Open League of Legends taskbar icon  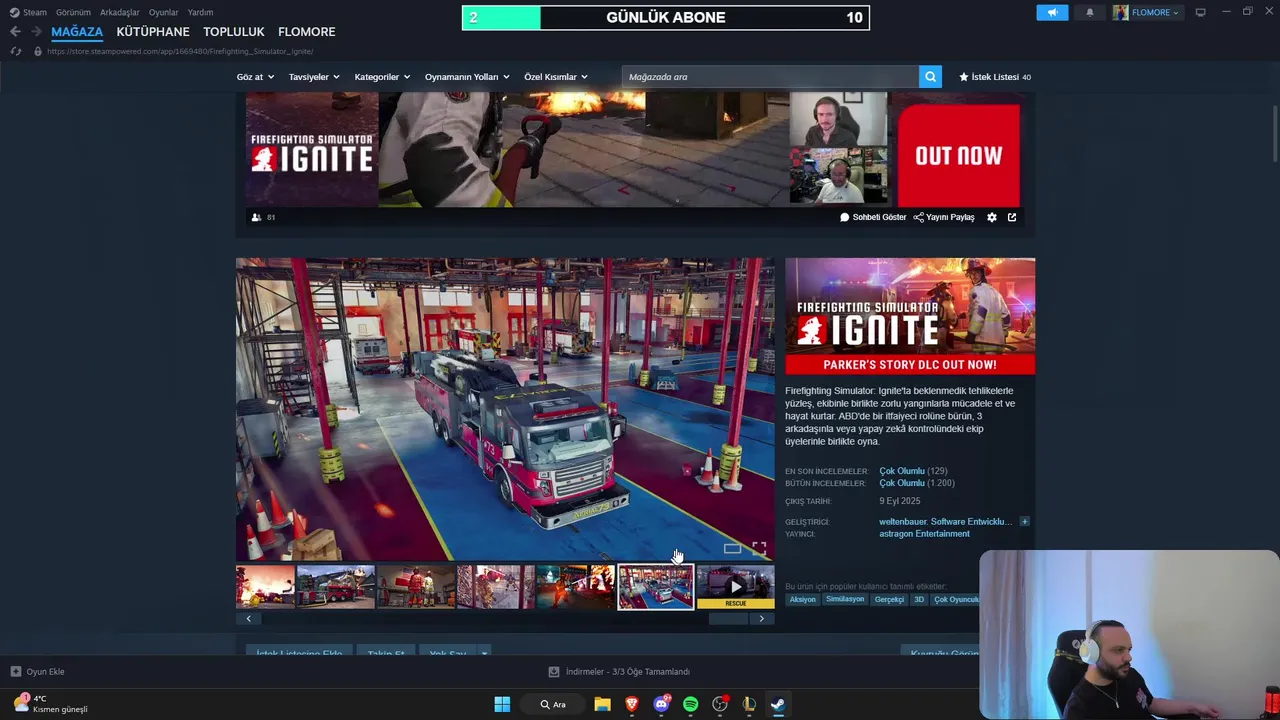point(749,704)
